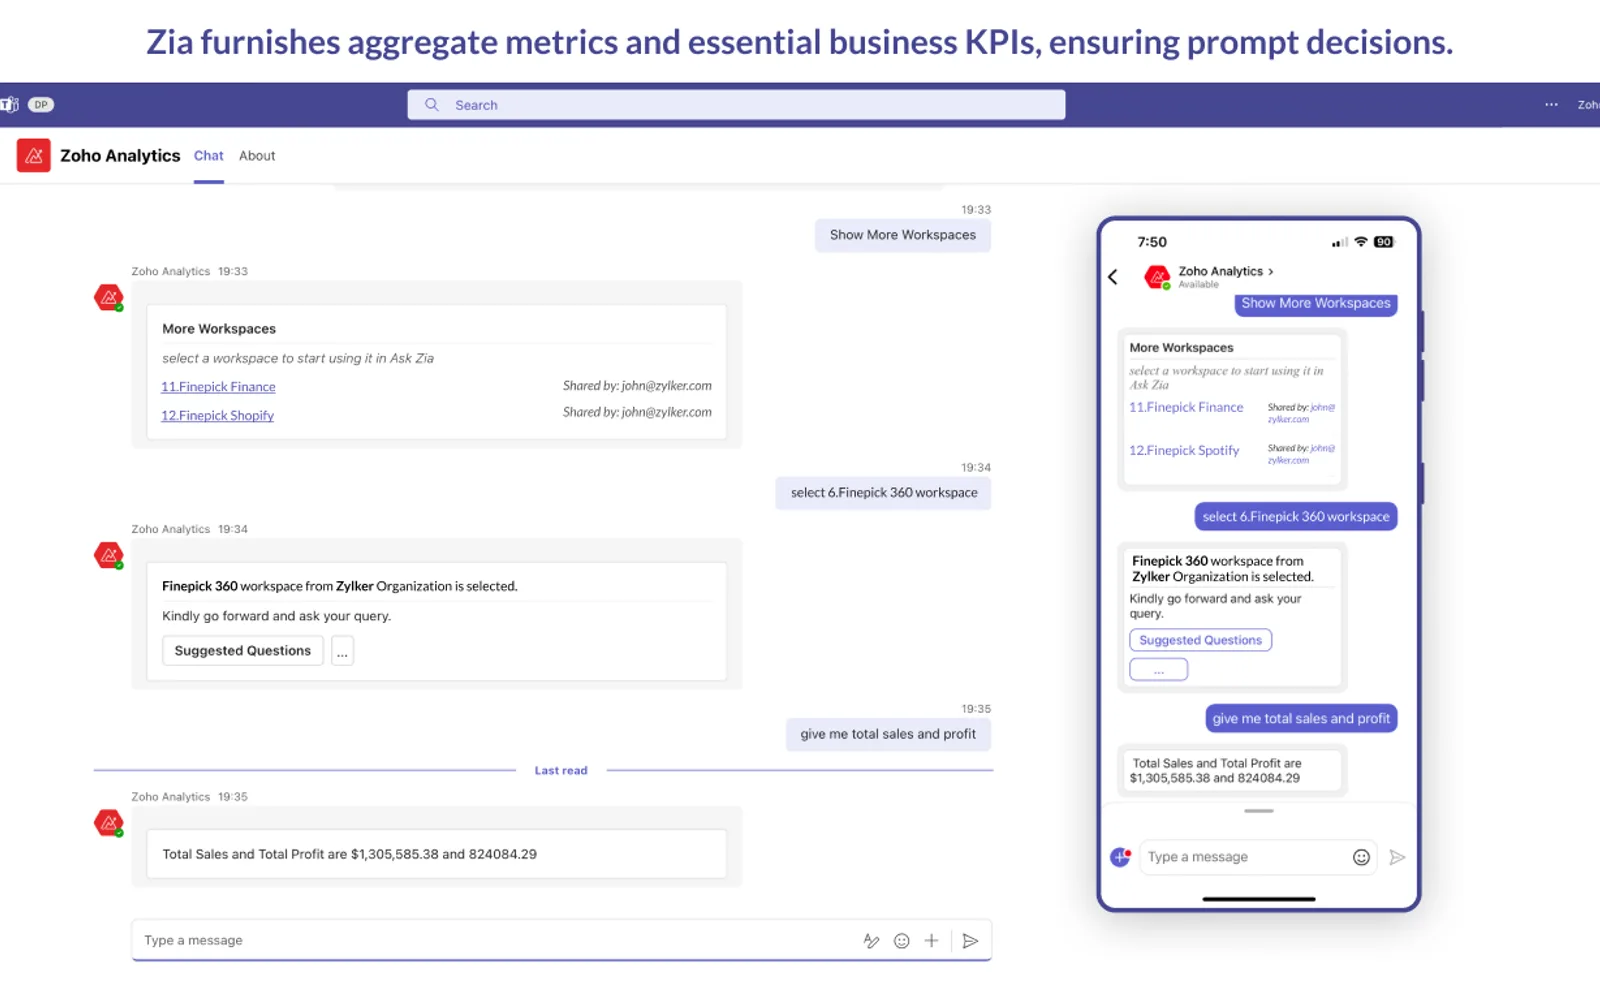Tap 12.Finepick Spotify on phone screen
The image size is (1600, 1000).
click(x=1184, y=451)
